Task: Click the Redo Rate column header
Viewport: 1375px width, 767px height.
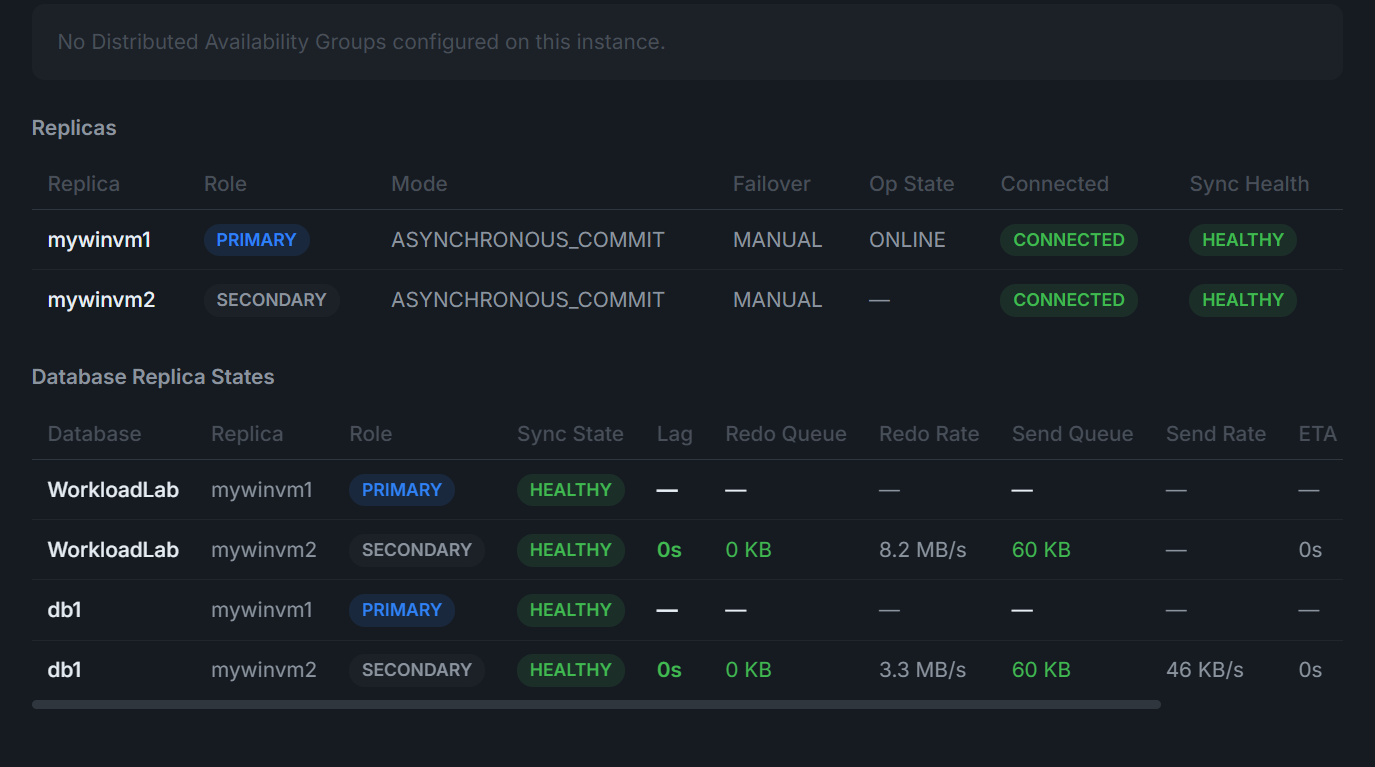Action: [x=929, y=434]
